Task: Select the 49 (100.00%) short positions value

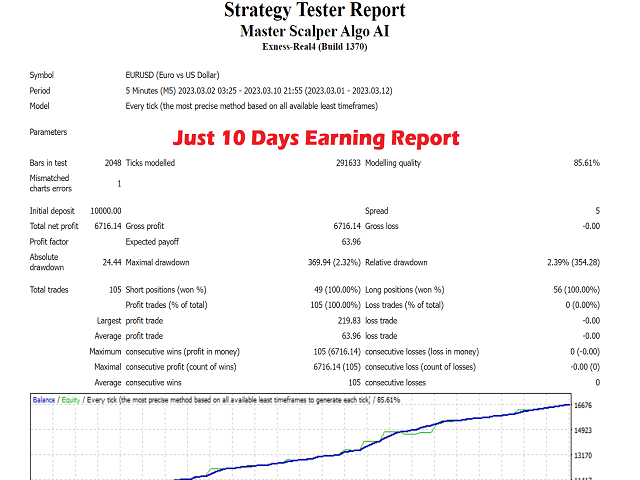Action: click(337, 290)
